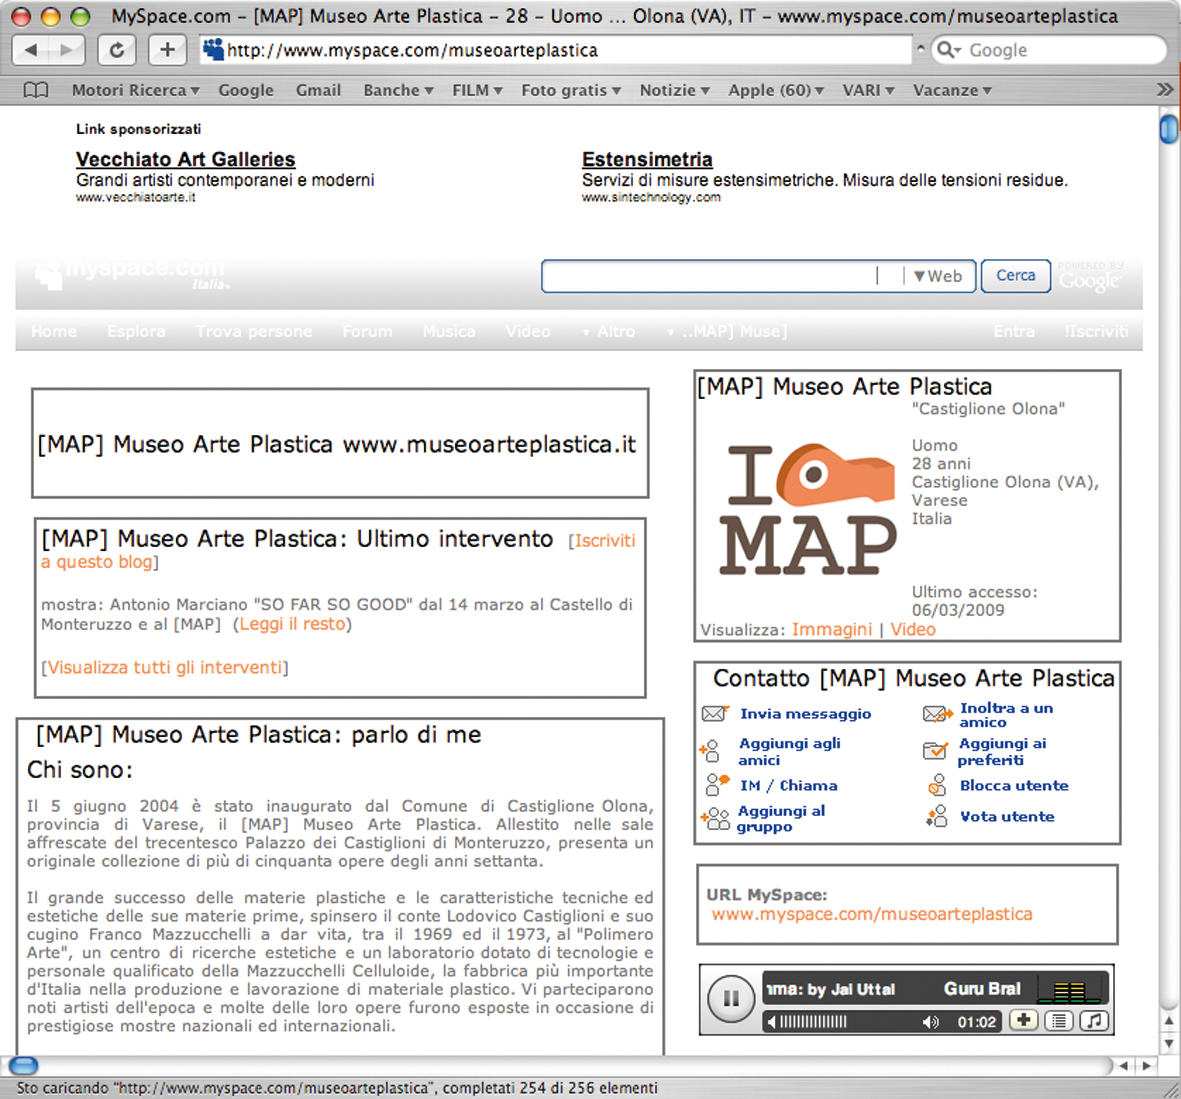The height and width of the screenshot is (1099, 1181).
Task: Open the Gmail bookmark
Action: pos(318,90)
